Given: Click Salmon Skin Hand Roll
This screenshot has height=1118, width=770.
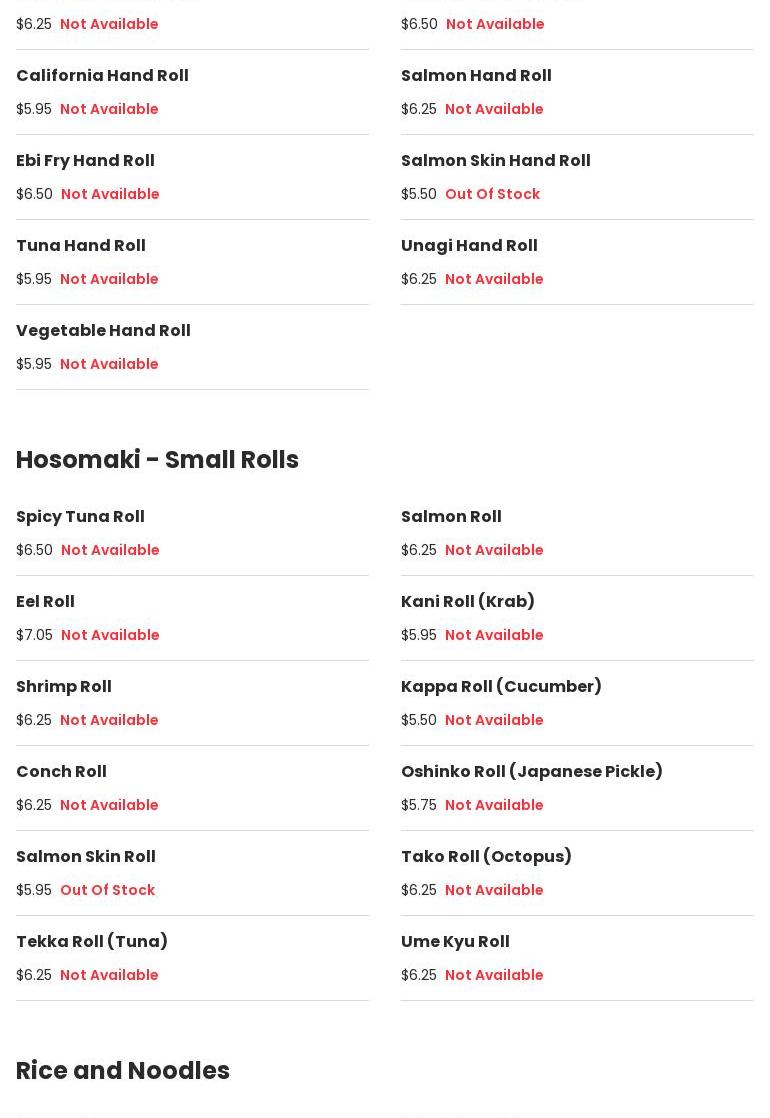Looking at the screenshot, I should [495, 161].
